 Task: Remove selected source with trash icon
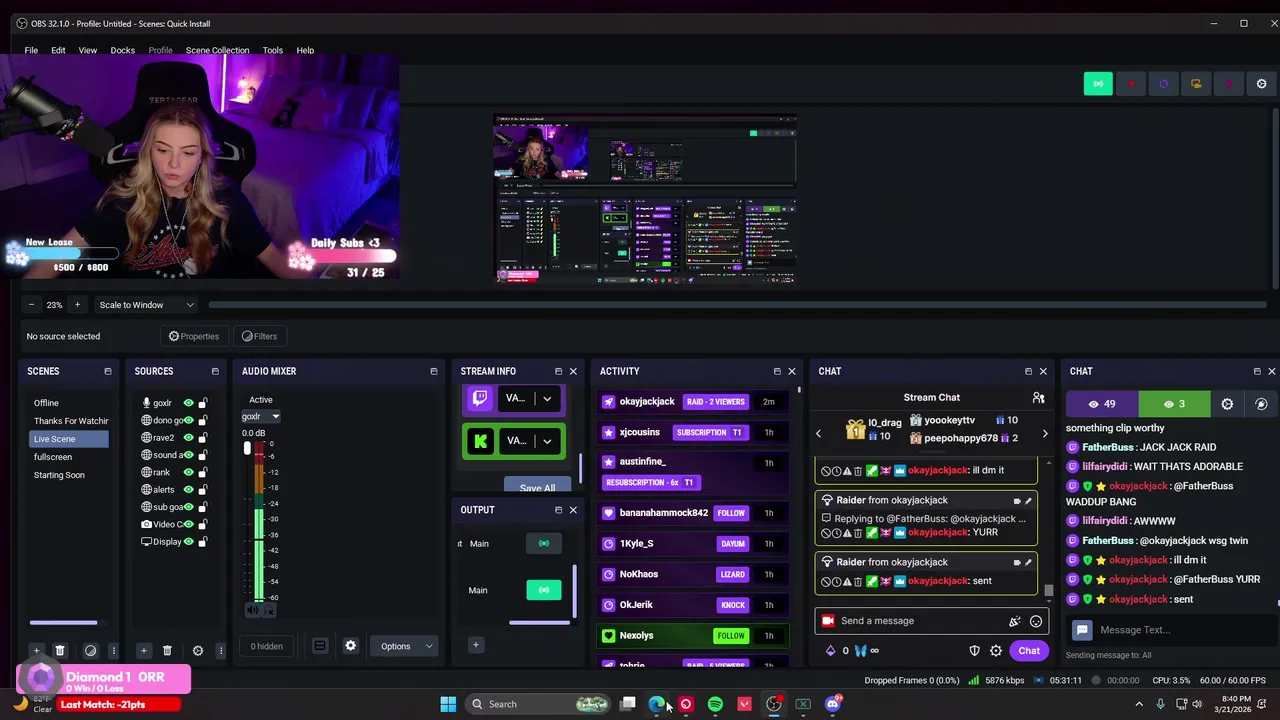pyautogui.click(x=167, y=651)
